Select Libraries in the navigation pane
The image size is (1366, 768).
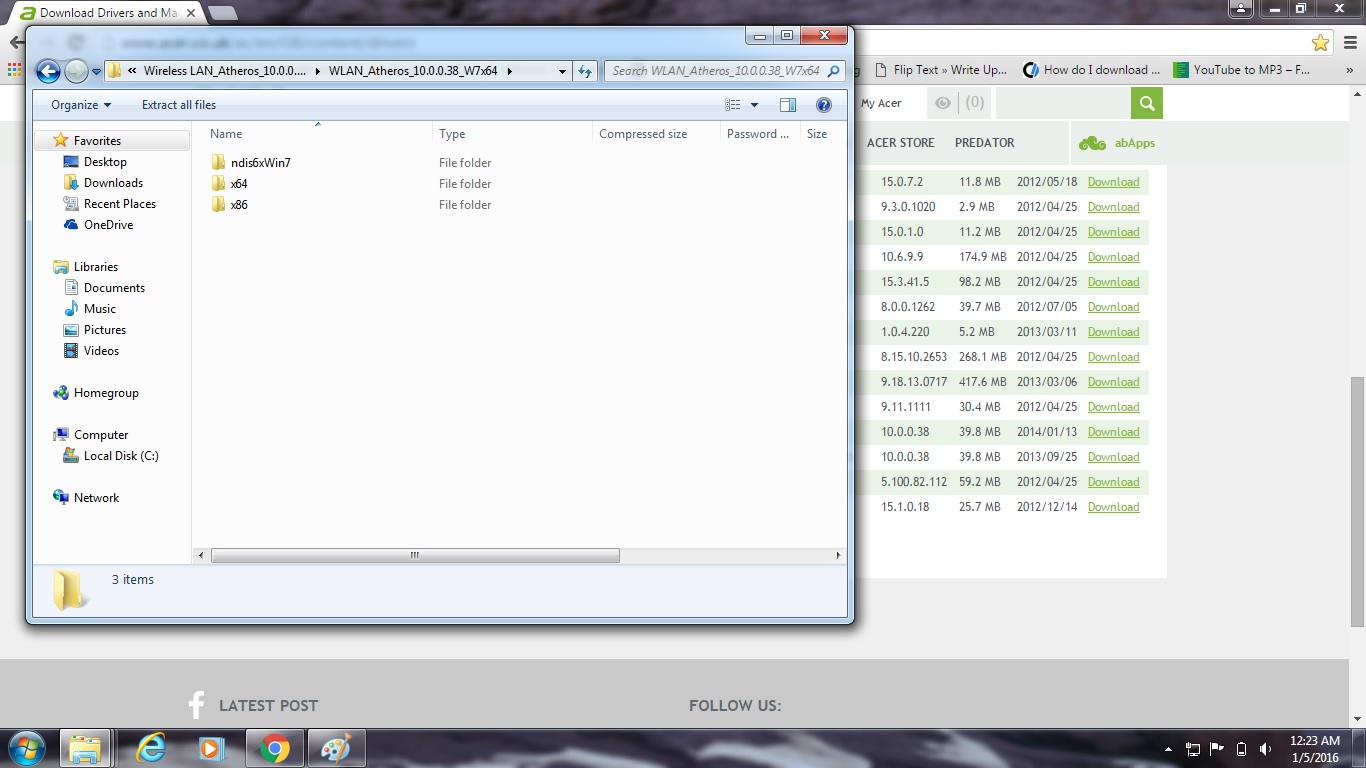(95, 267)
